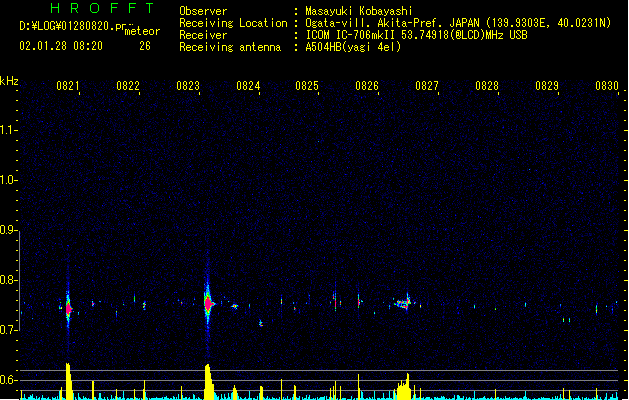Click the scattered echo cluster before 0827
The height and width of the screenshot is (400, 629).
(403, 303)
